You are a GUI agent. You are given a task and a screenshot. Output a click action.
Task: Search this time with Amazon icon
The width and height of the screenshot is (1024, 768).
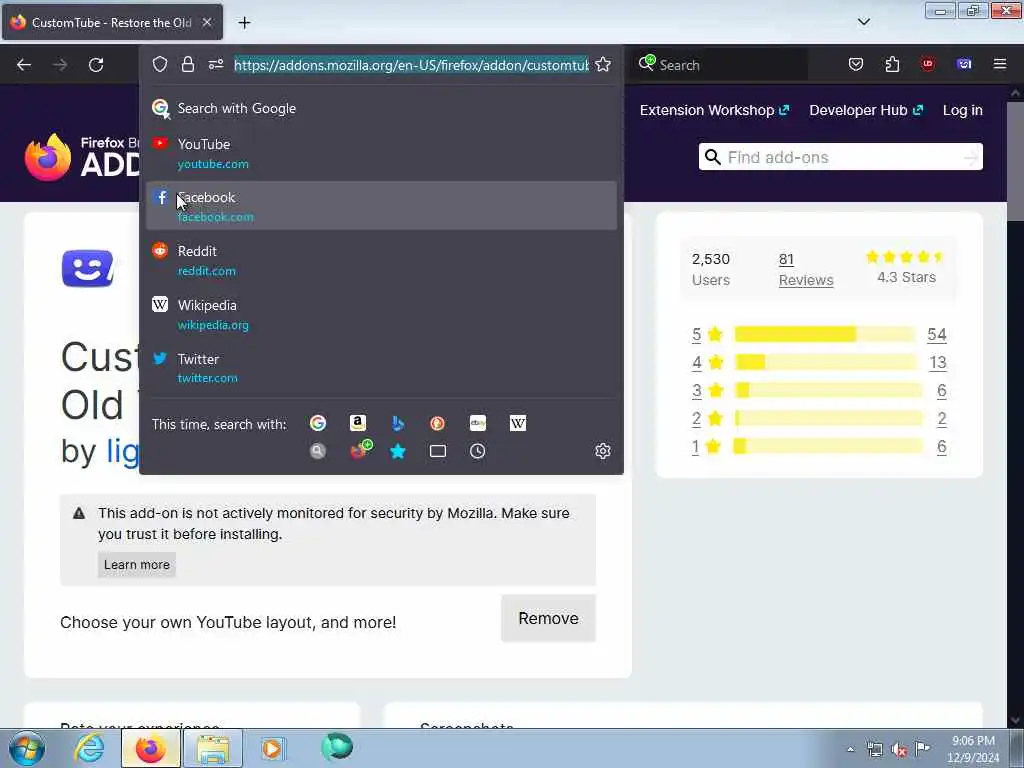pyautogui.click(x=357, y=423)
